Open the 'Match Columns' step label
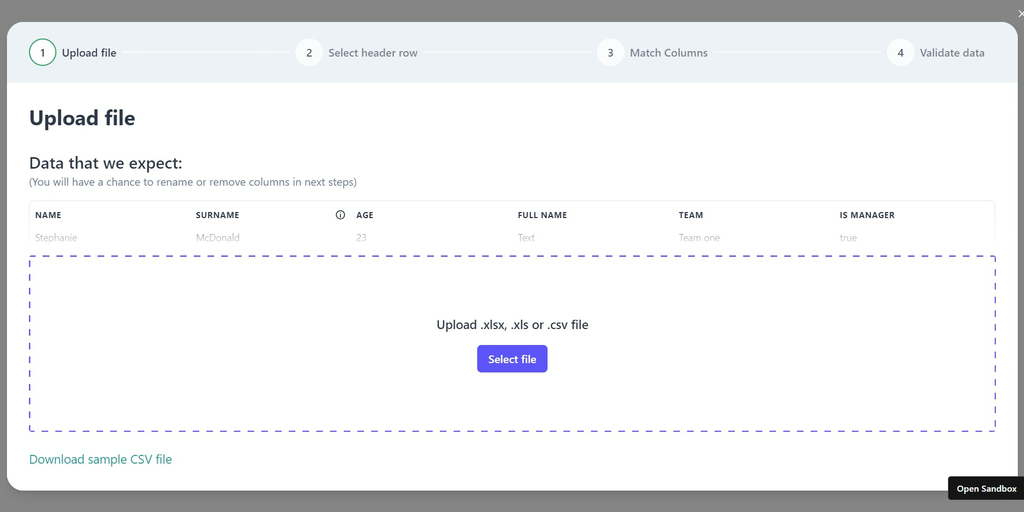This screenshot has width=1024, height=512. click(668, 53)
